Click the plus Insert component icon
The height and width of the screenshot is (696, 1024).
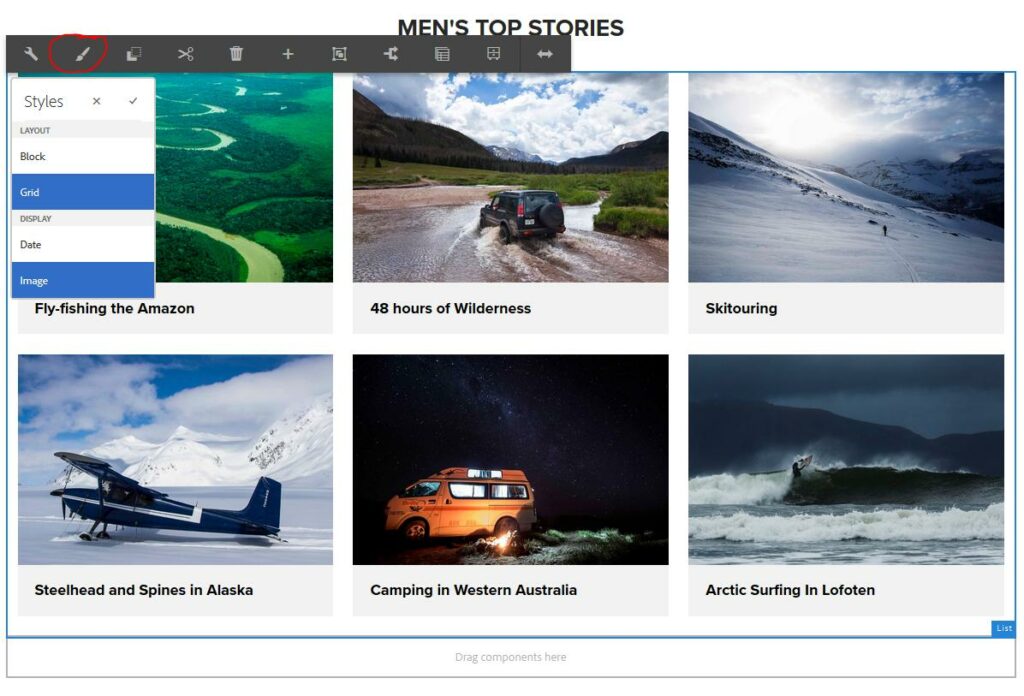coord(287,54)
